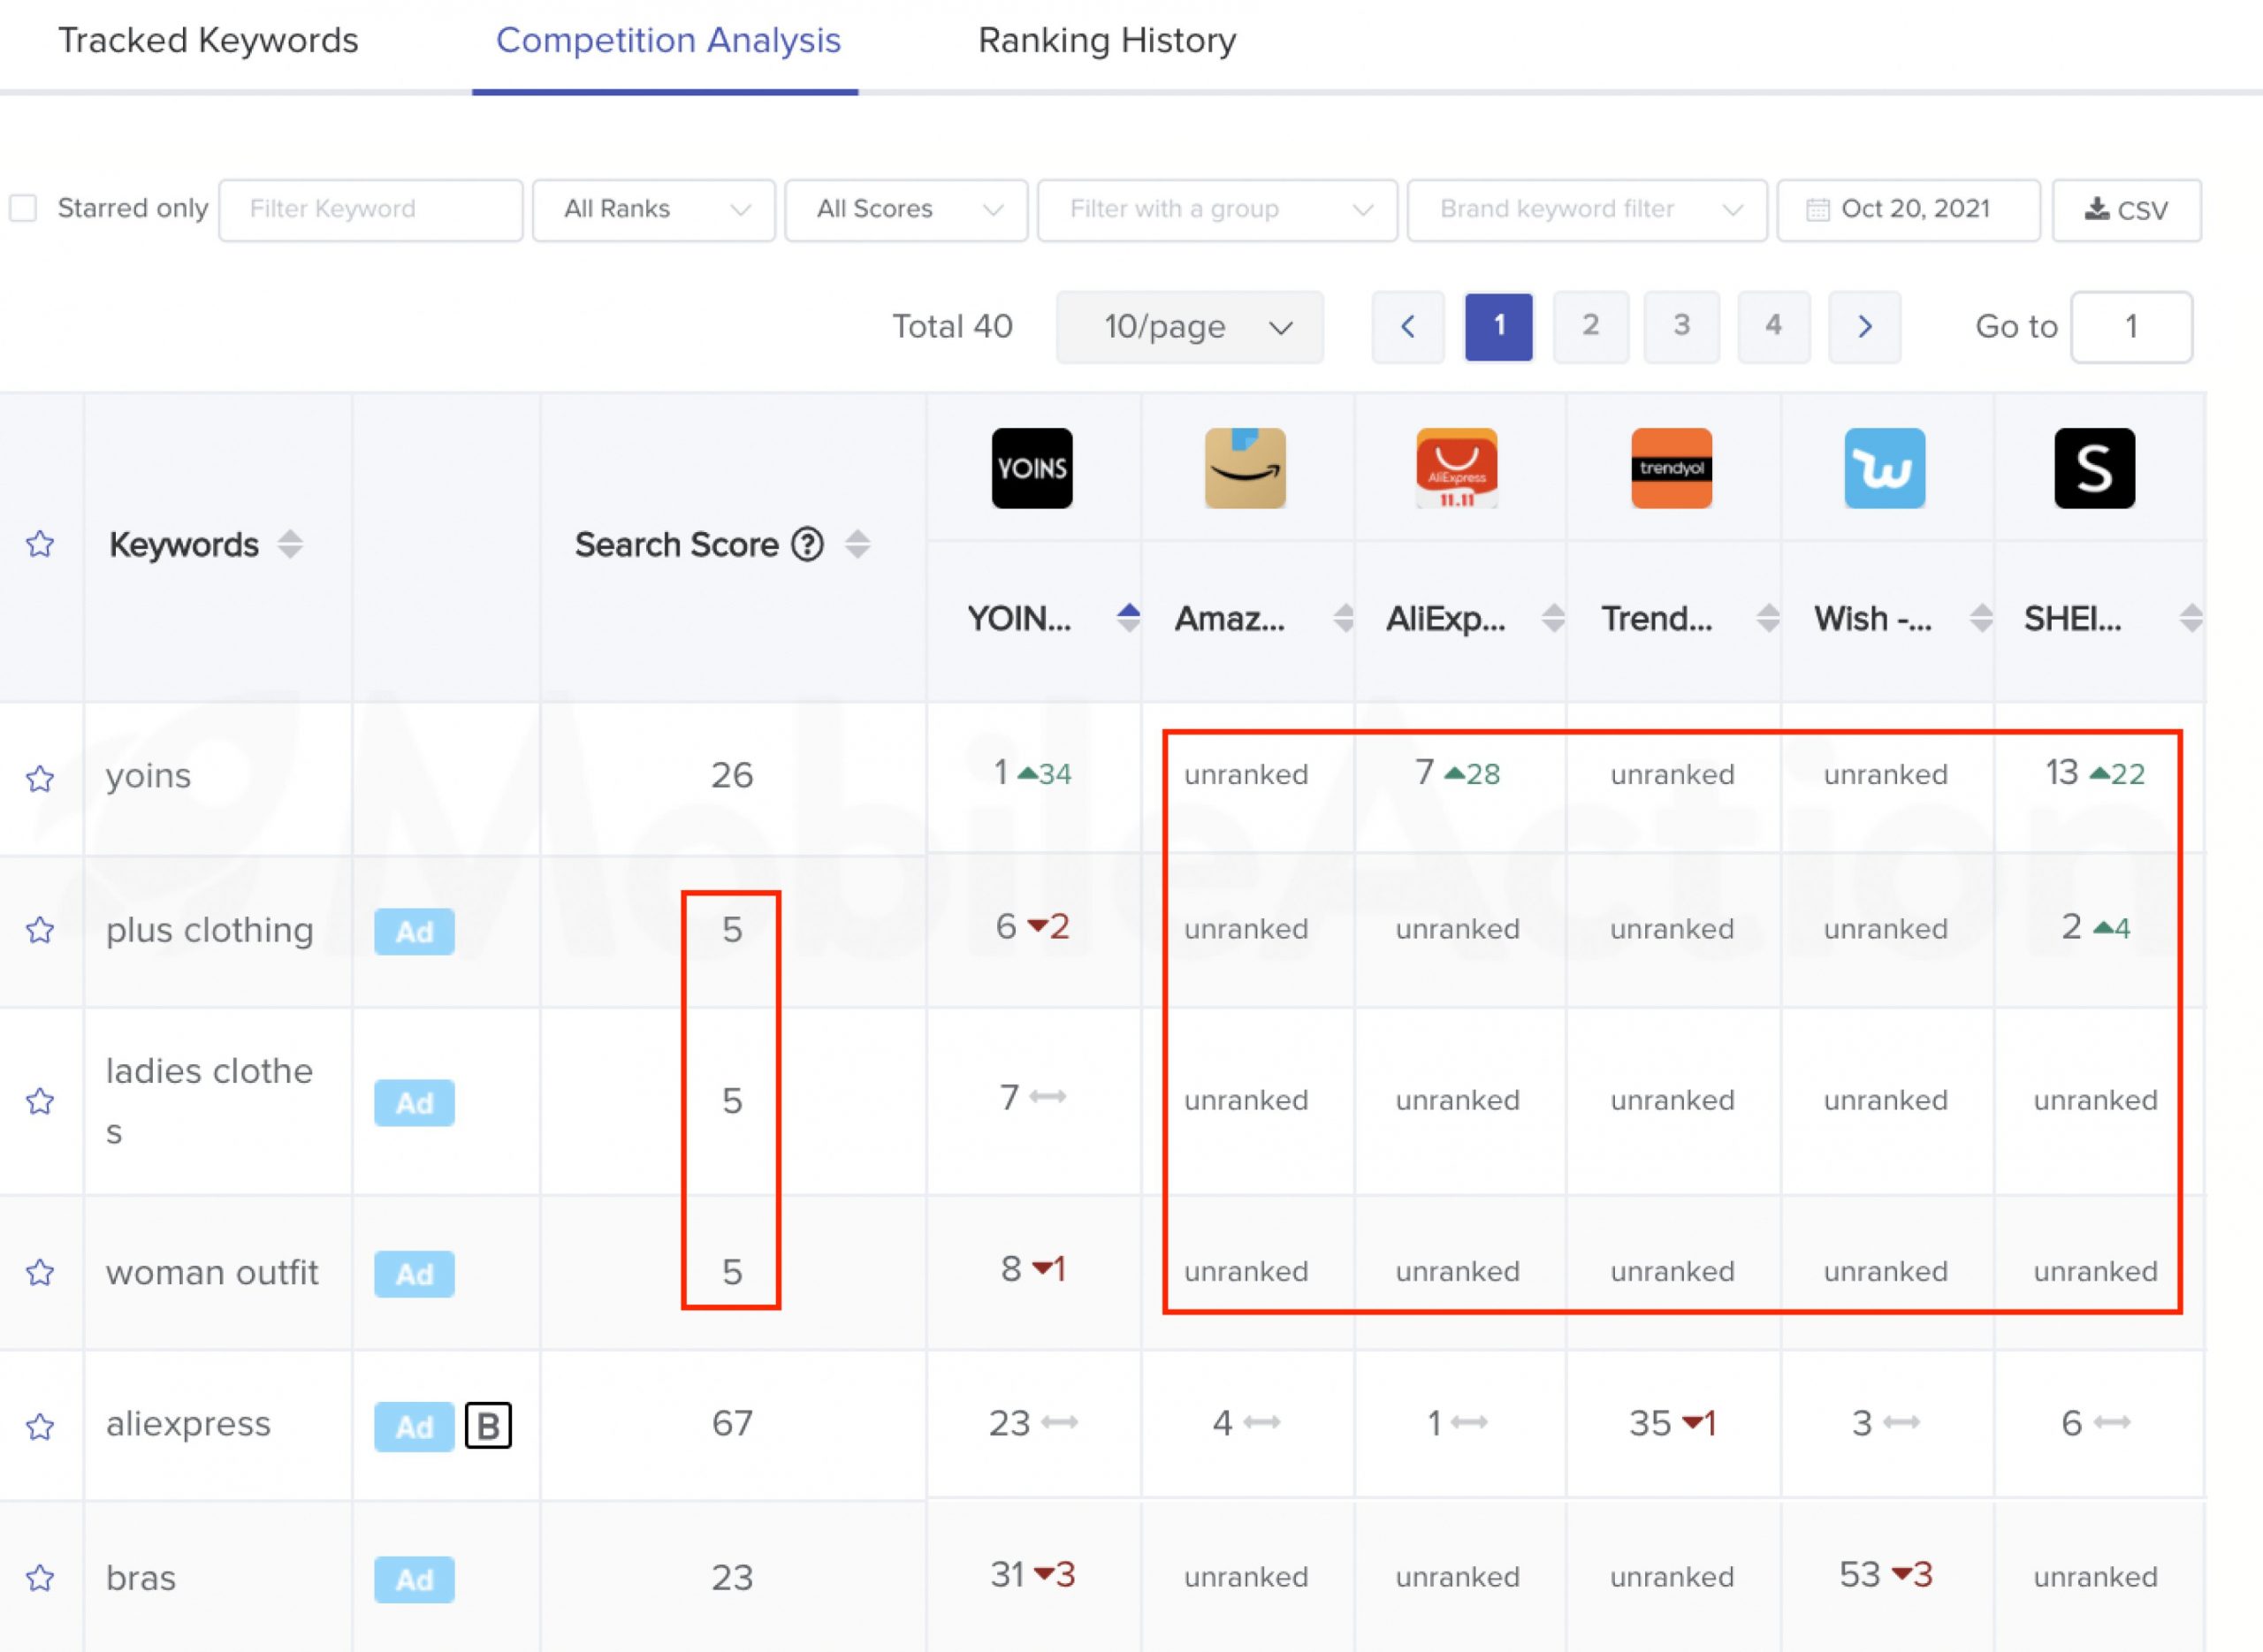Go to page 4

coord(1773,327)
